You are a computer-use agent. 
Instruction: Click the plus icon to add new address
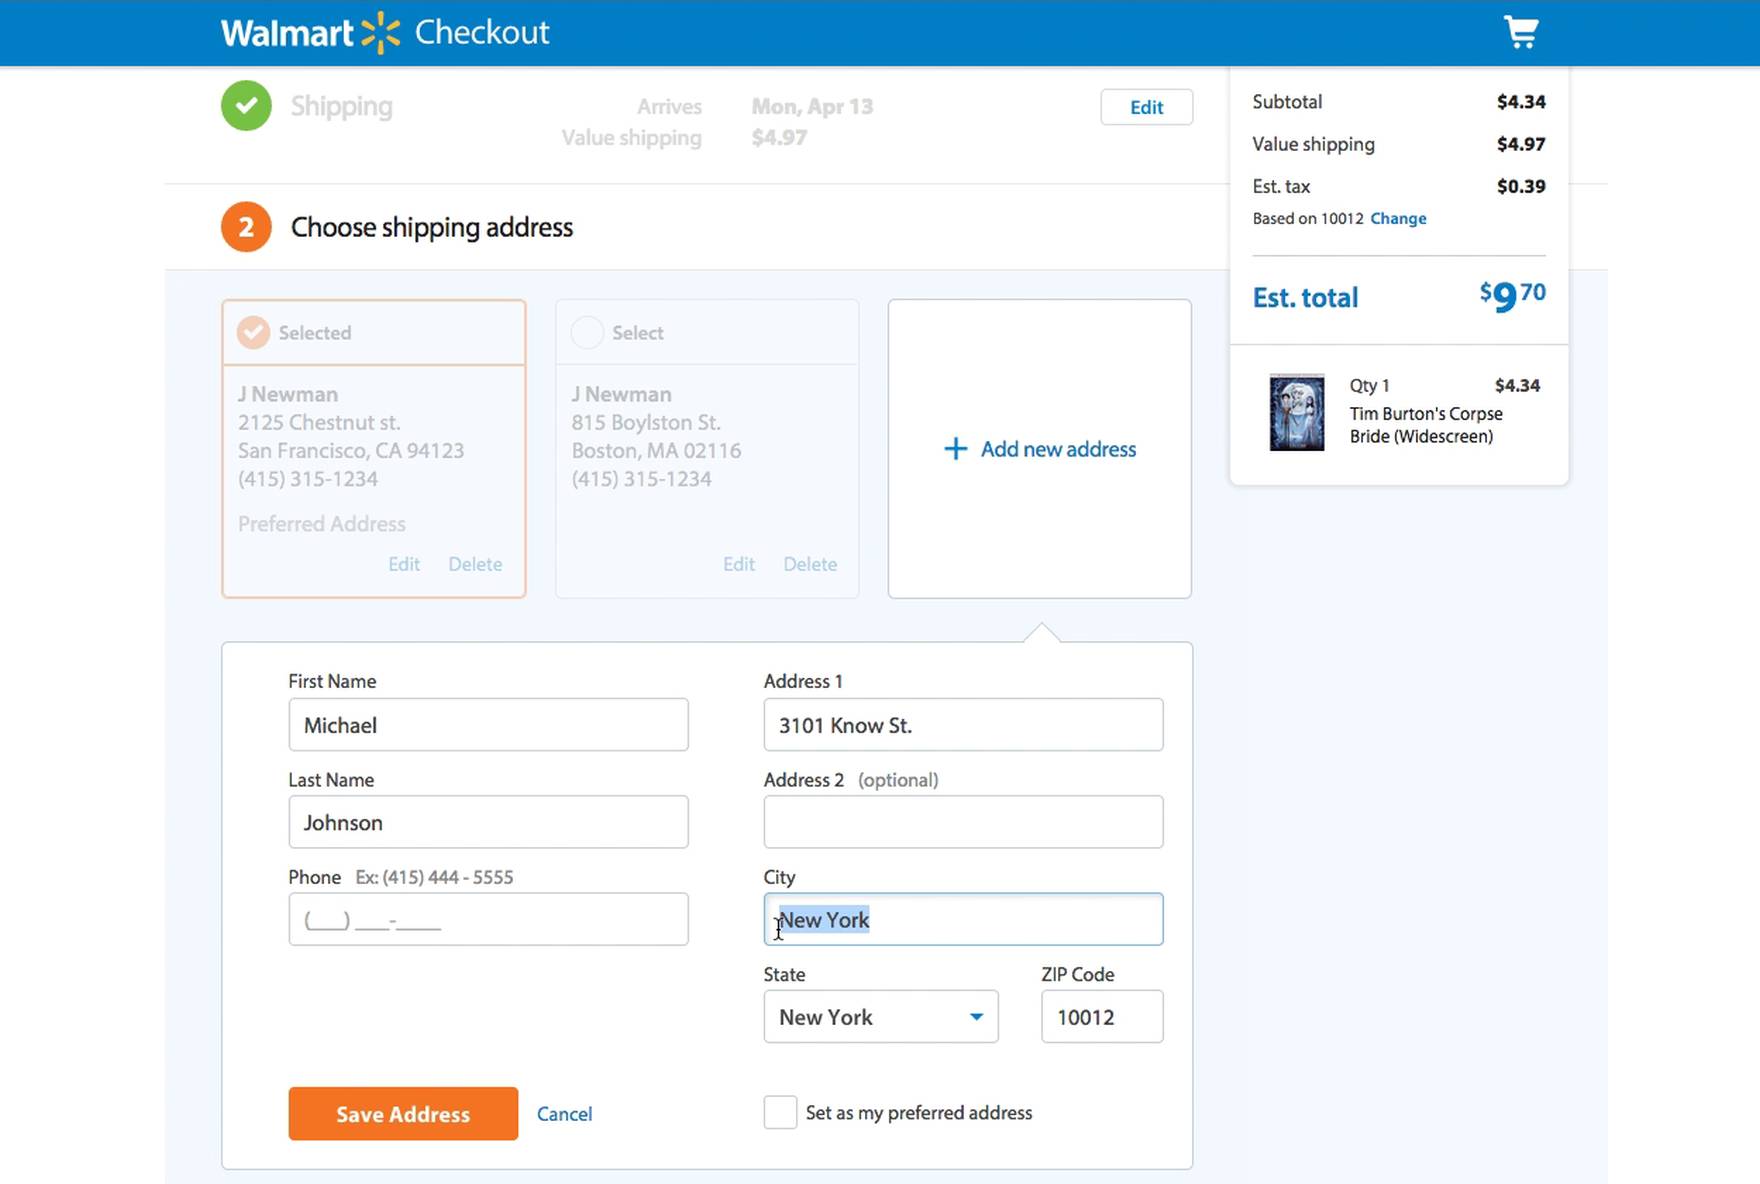click(955, 449)
